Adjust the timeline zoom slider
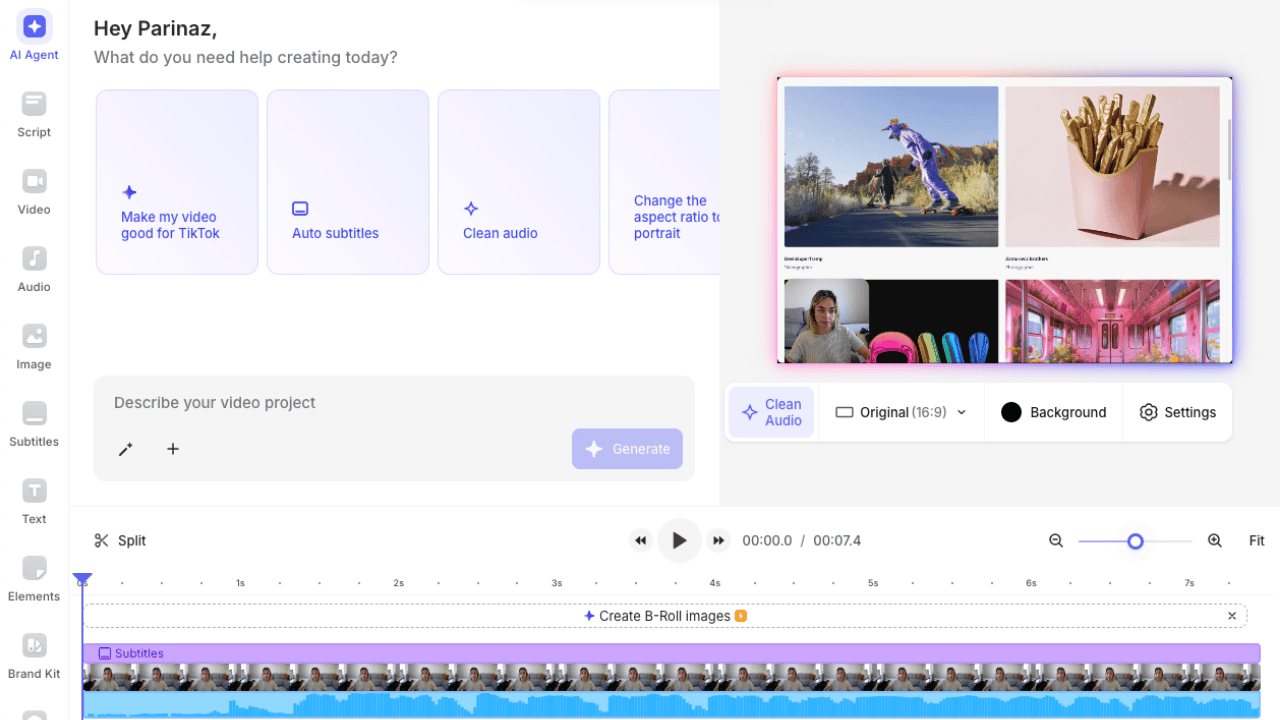This screenshot has width=1280, height=720. coord(1135,540)
